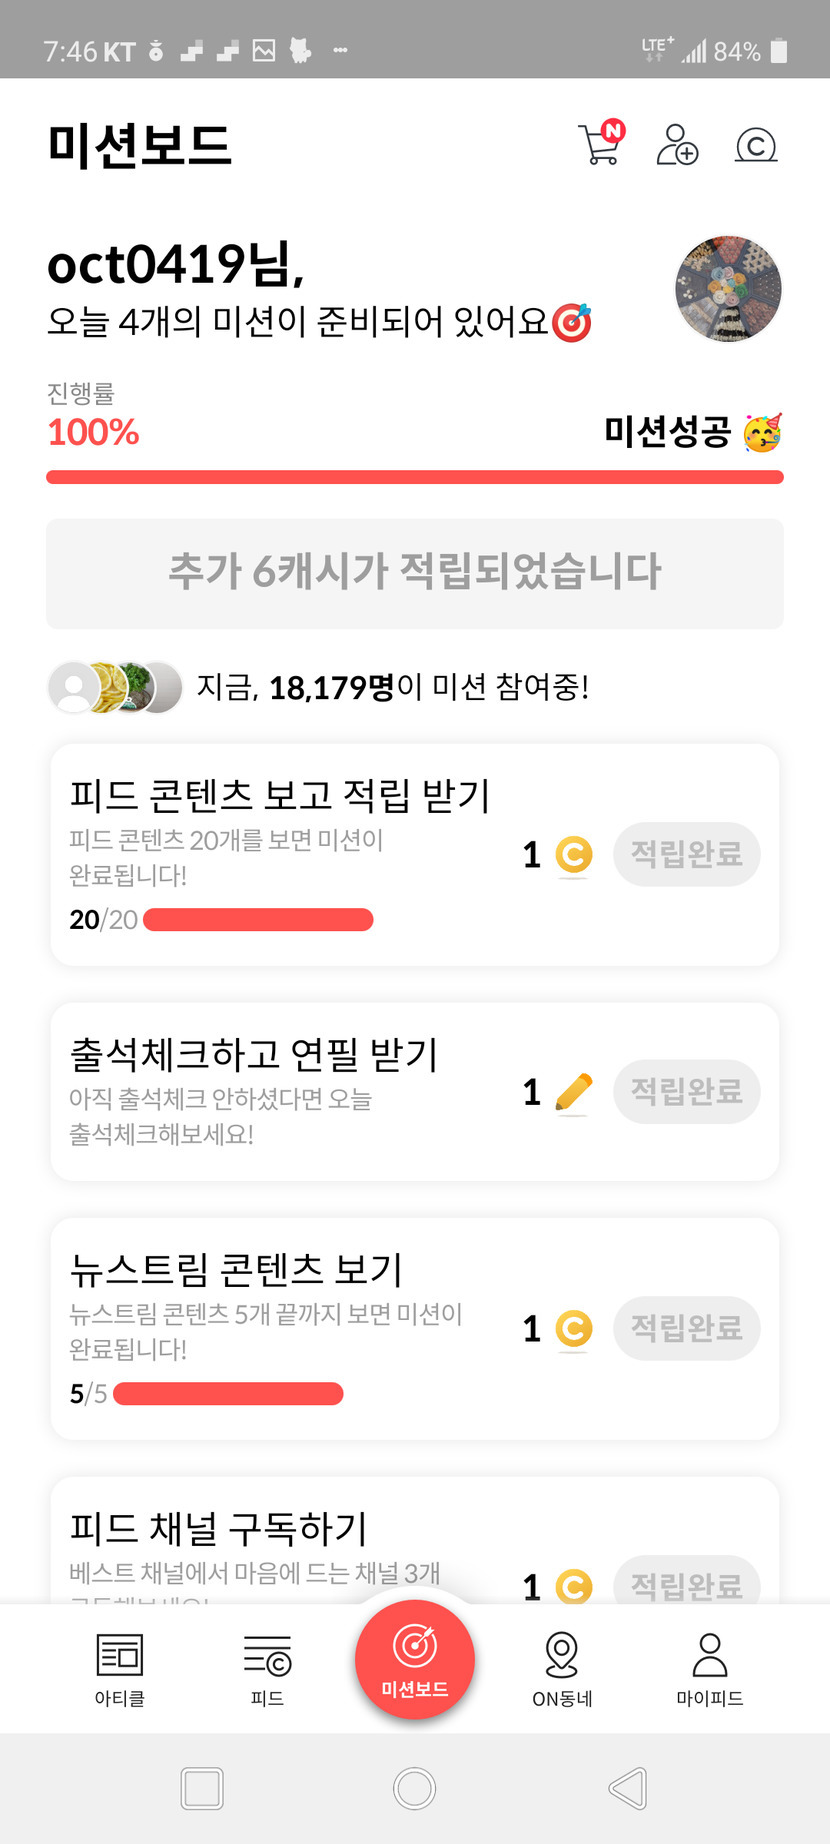Tap the add friend icon
This screenshot has height=1844, width=830.
point(677,145)
